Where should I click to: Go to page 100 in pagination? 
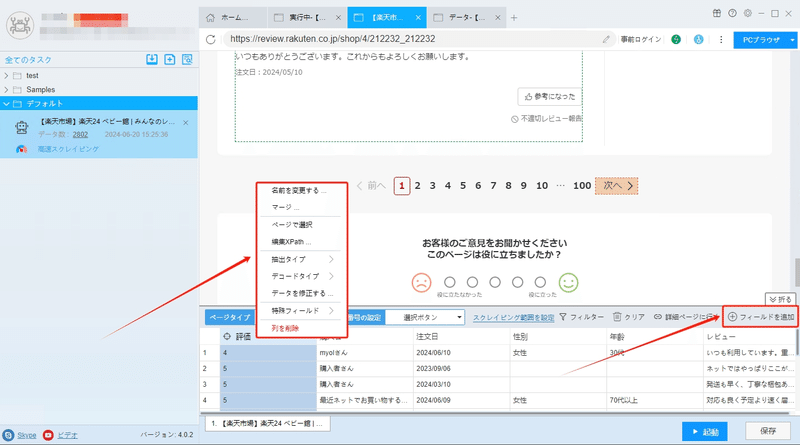click(x=582, y=186)
